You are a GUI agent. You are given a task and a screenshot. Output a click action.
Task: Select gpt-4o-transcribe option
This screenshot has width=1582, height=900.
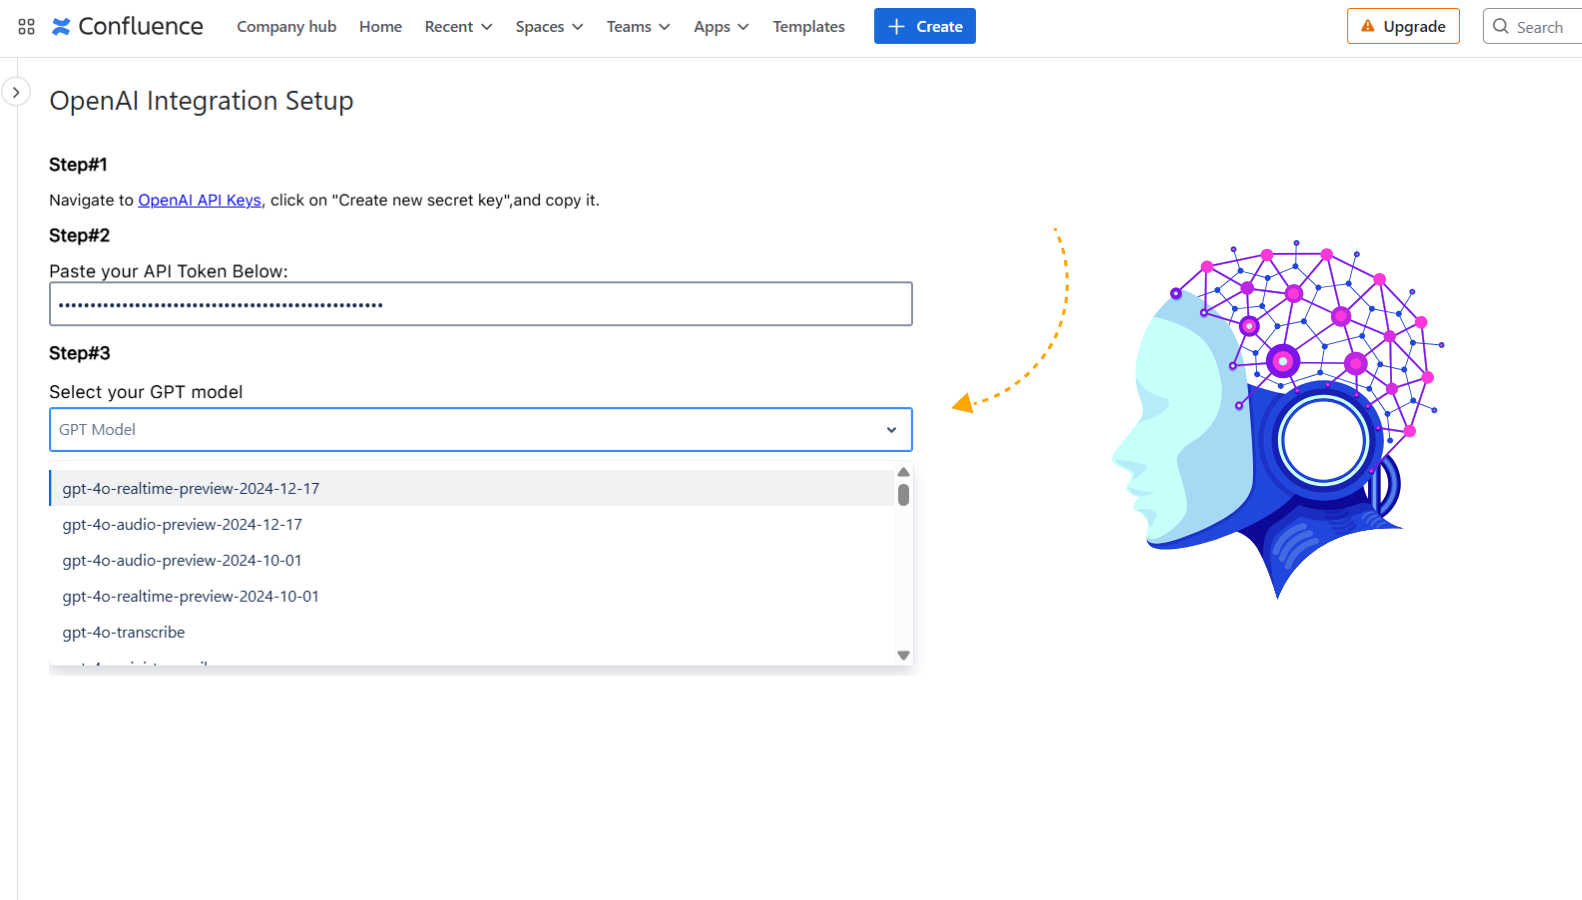472,632
